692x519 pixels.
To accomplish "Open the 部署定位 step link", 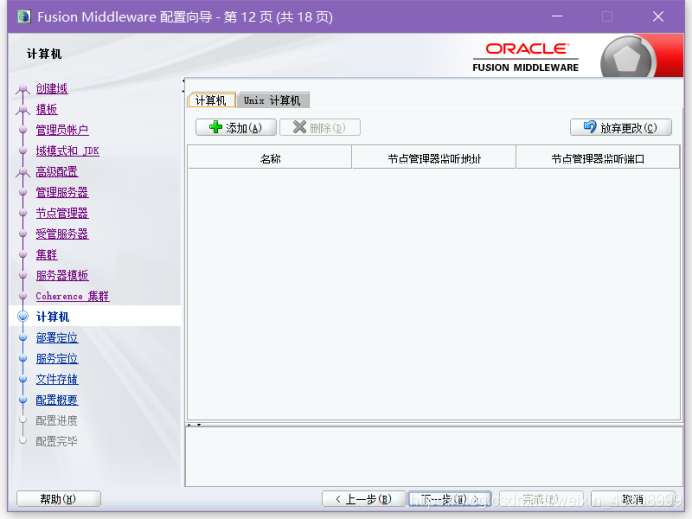I will (56, 338).
